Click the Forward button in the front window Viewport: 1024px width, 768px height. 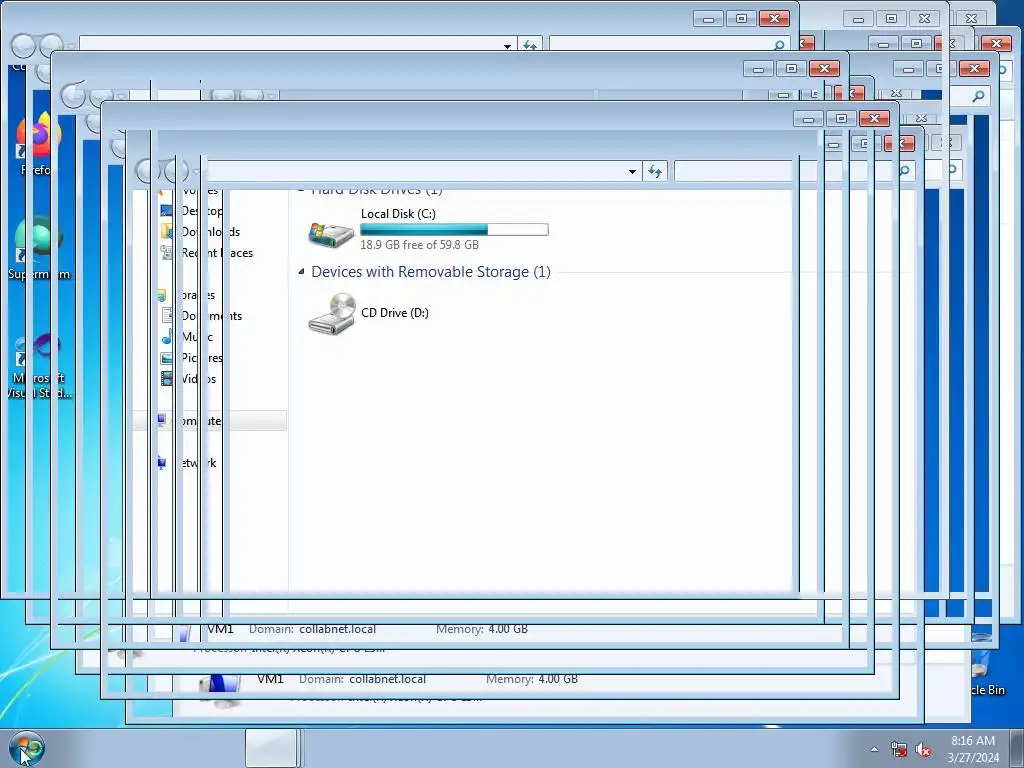[x=176, y=171]
